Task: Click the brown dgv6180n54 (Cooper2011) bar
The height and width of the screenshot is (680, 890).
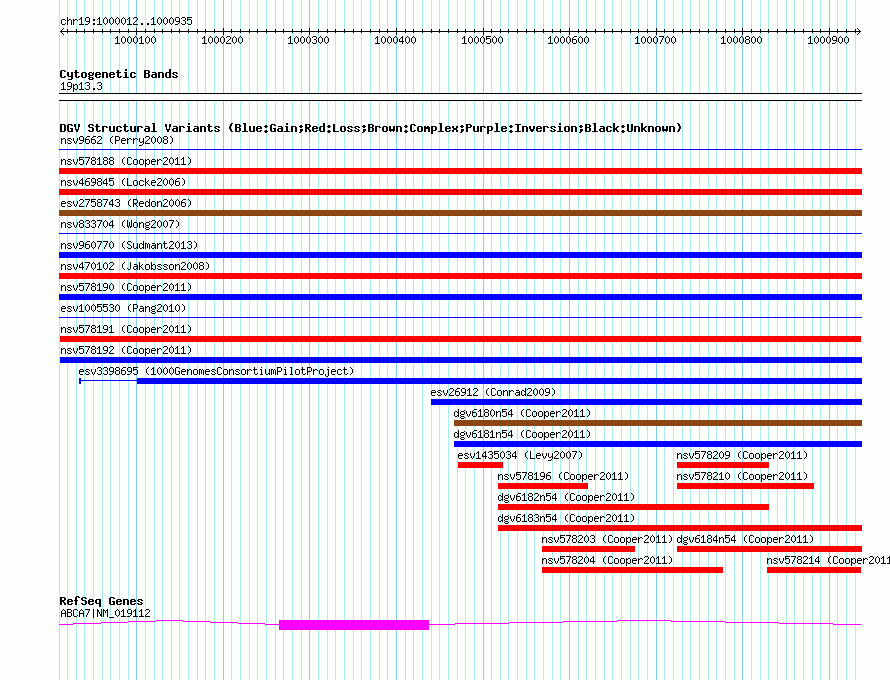Action: pos(658,423)
